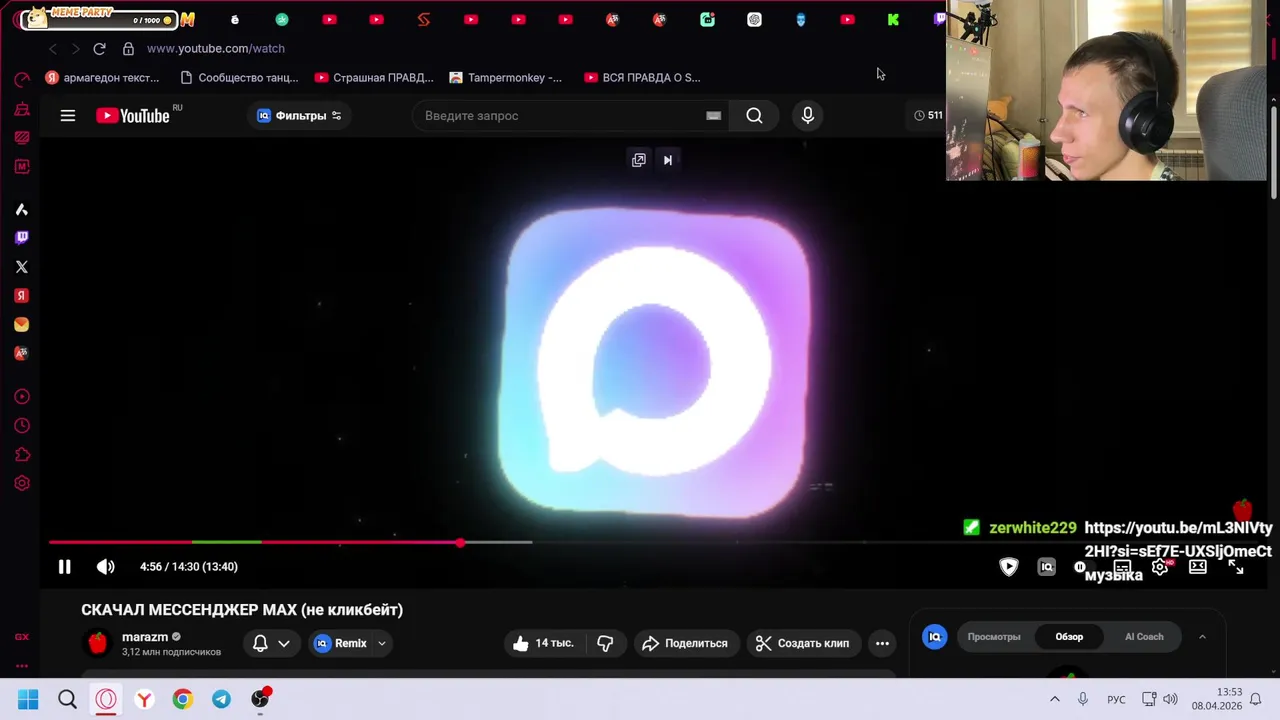This screenshot has width=1280, height=720.
Task: Click Создать клип
Action: pos(803,644)
